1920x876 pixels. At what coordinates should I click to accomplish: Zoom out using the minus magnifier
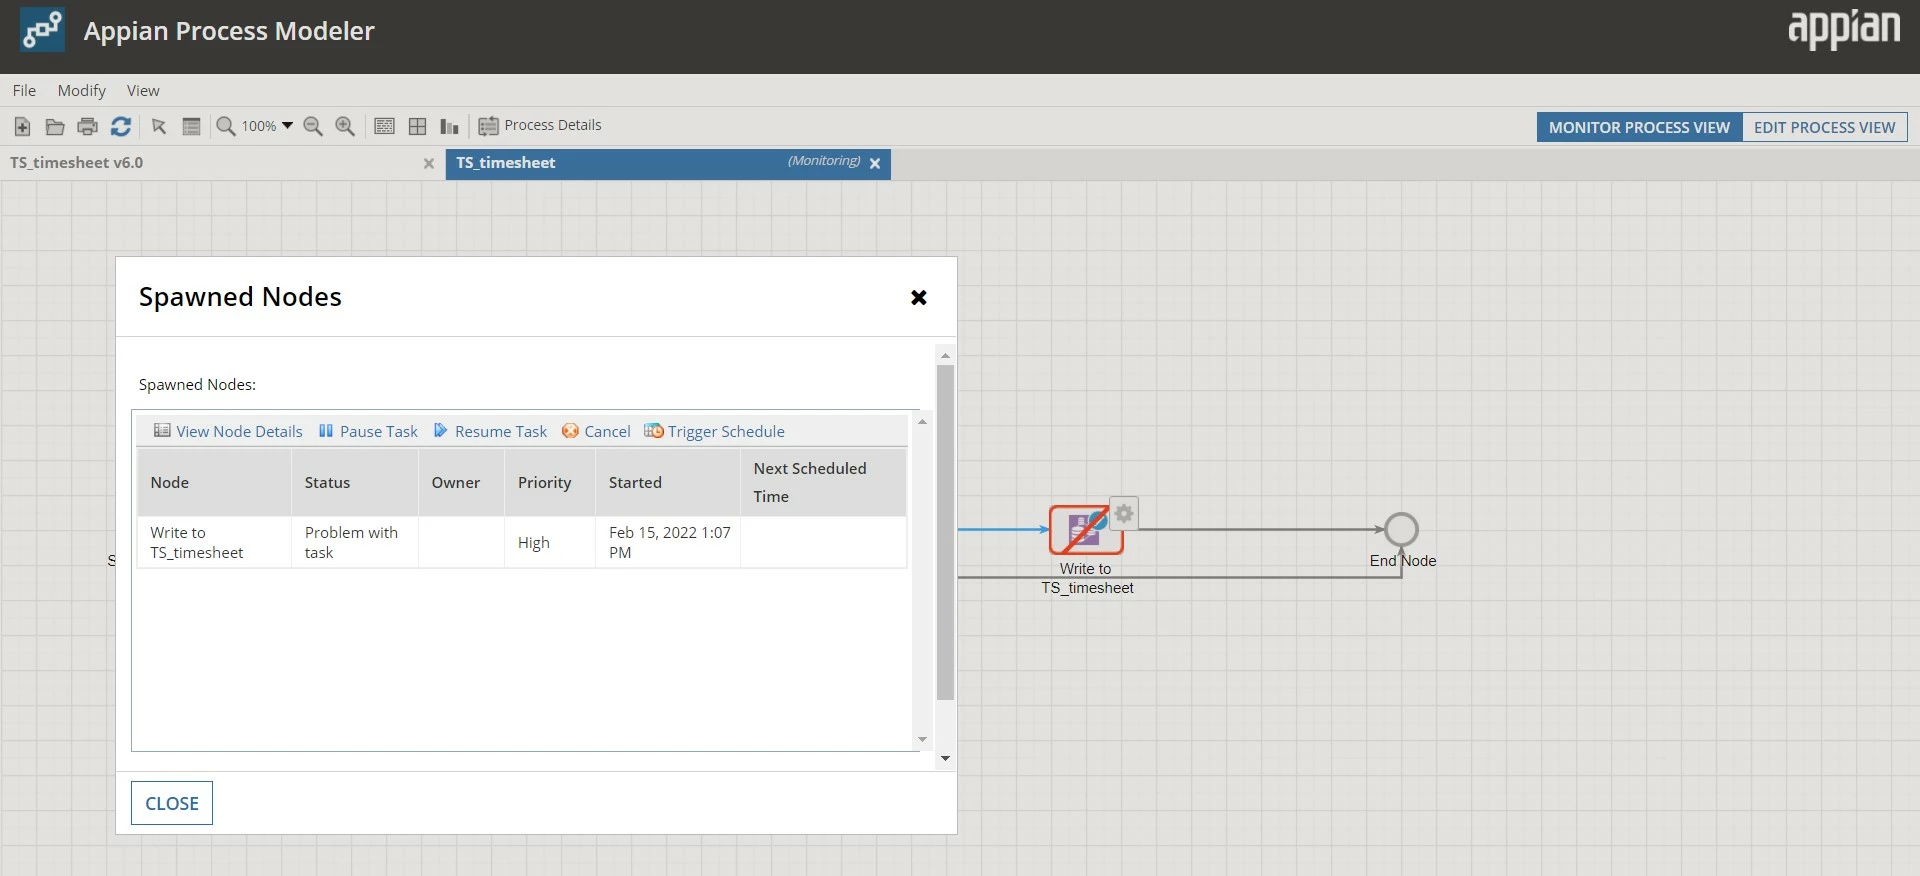click(x=313, y=126)
